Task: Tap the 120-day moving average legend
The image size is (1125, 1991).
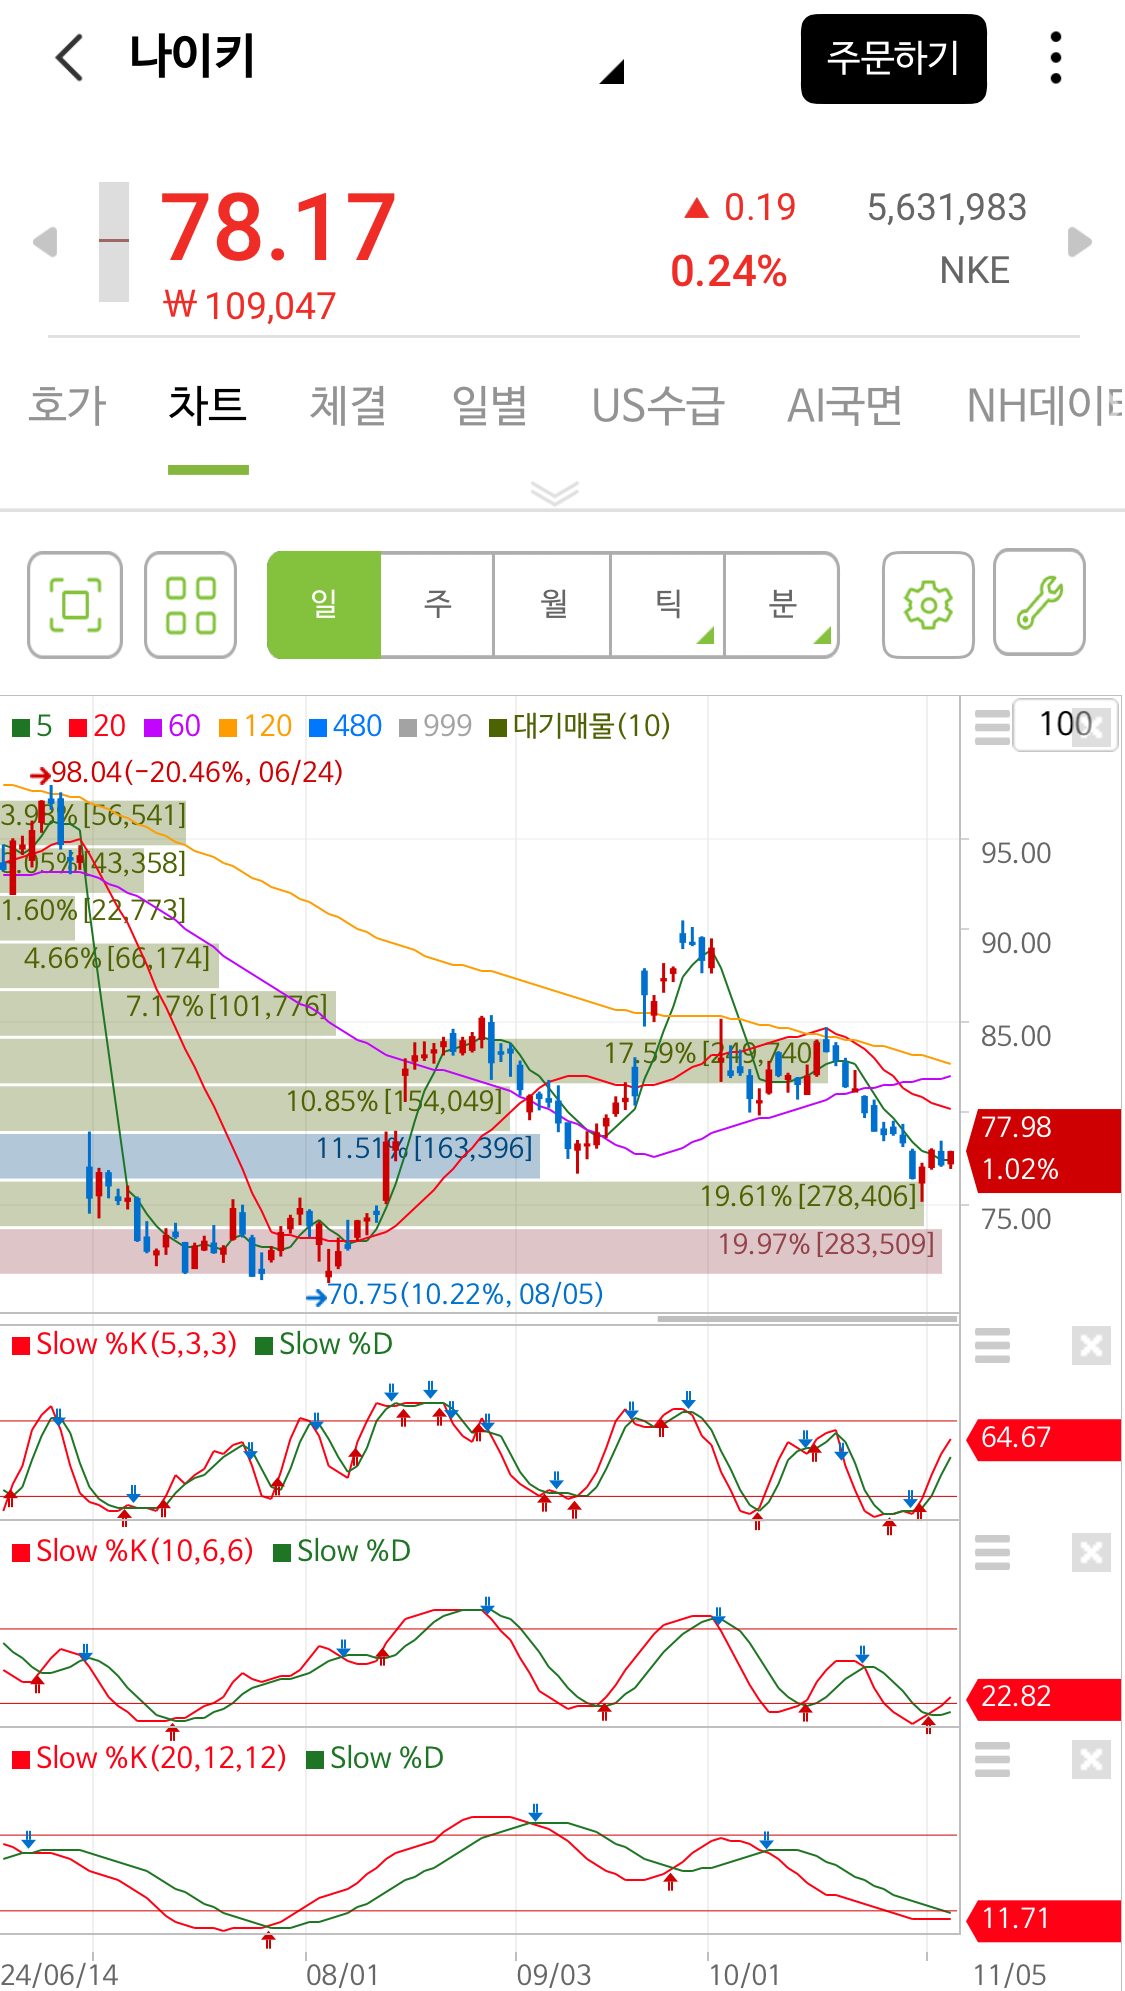Action: coord(256,726)
